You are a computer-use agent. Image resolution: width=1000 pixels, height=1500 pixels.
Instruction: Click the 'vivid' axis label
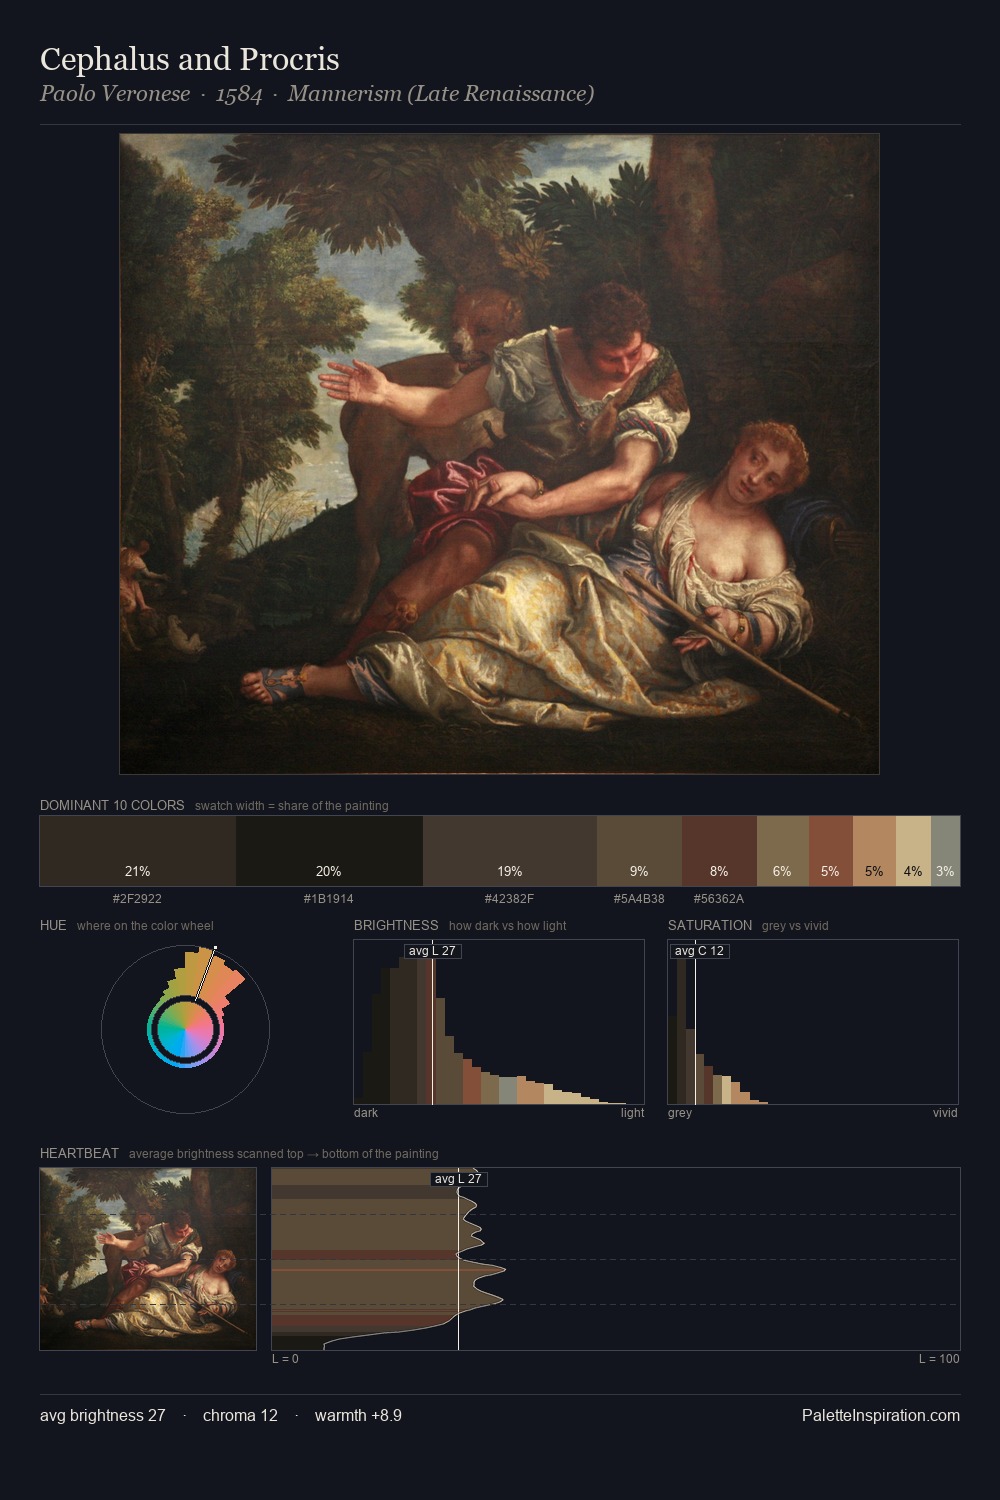click(945, 1113)
